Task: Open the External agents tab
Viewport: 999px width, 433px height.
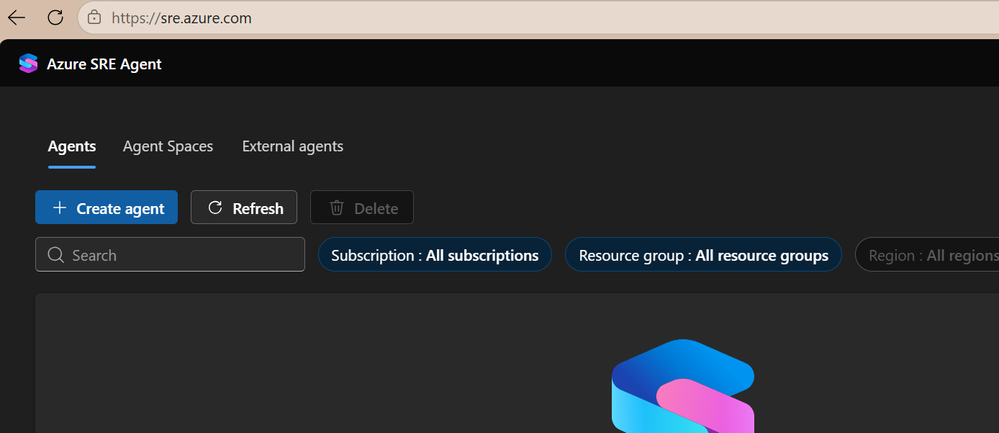Action: click(292, 146)
